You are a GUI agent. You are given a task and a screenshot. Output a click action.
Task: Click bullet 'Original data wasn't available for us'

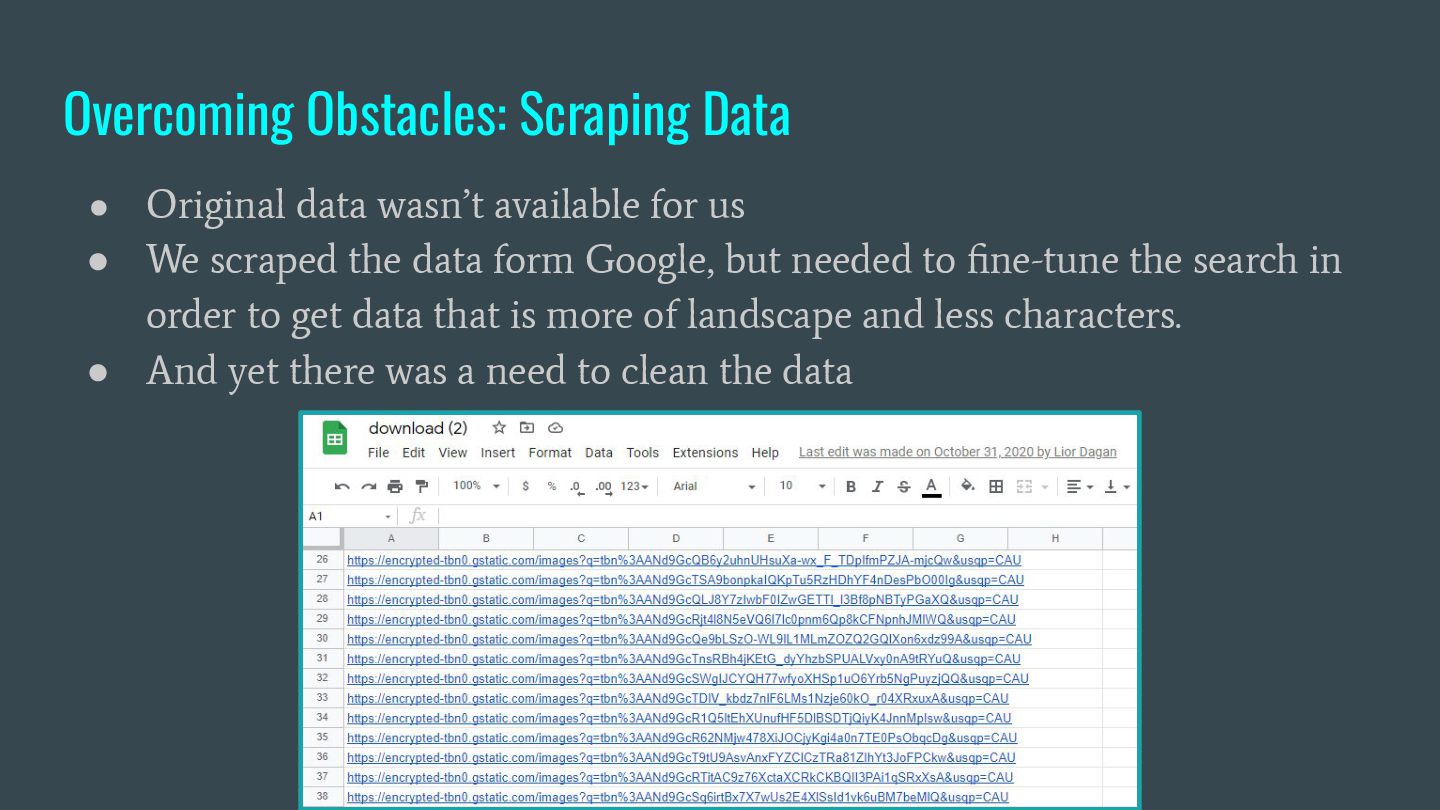click(x=445, y=205)
